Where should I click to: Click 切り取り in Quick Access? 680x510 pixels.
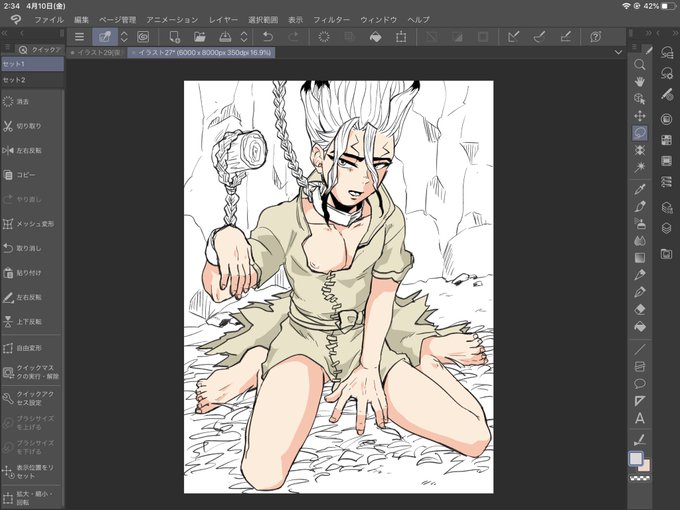pos(31,126)
